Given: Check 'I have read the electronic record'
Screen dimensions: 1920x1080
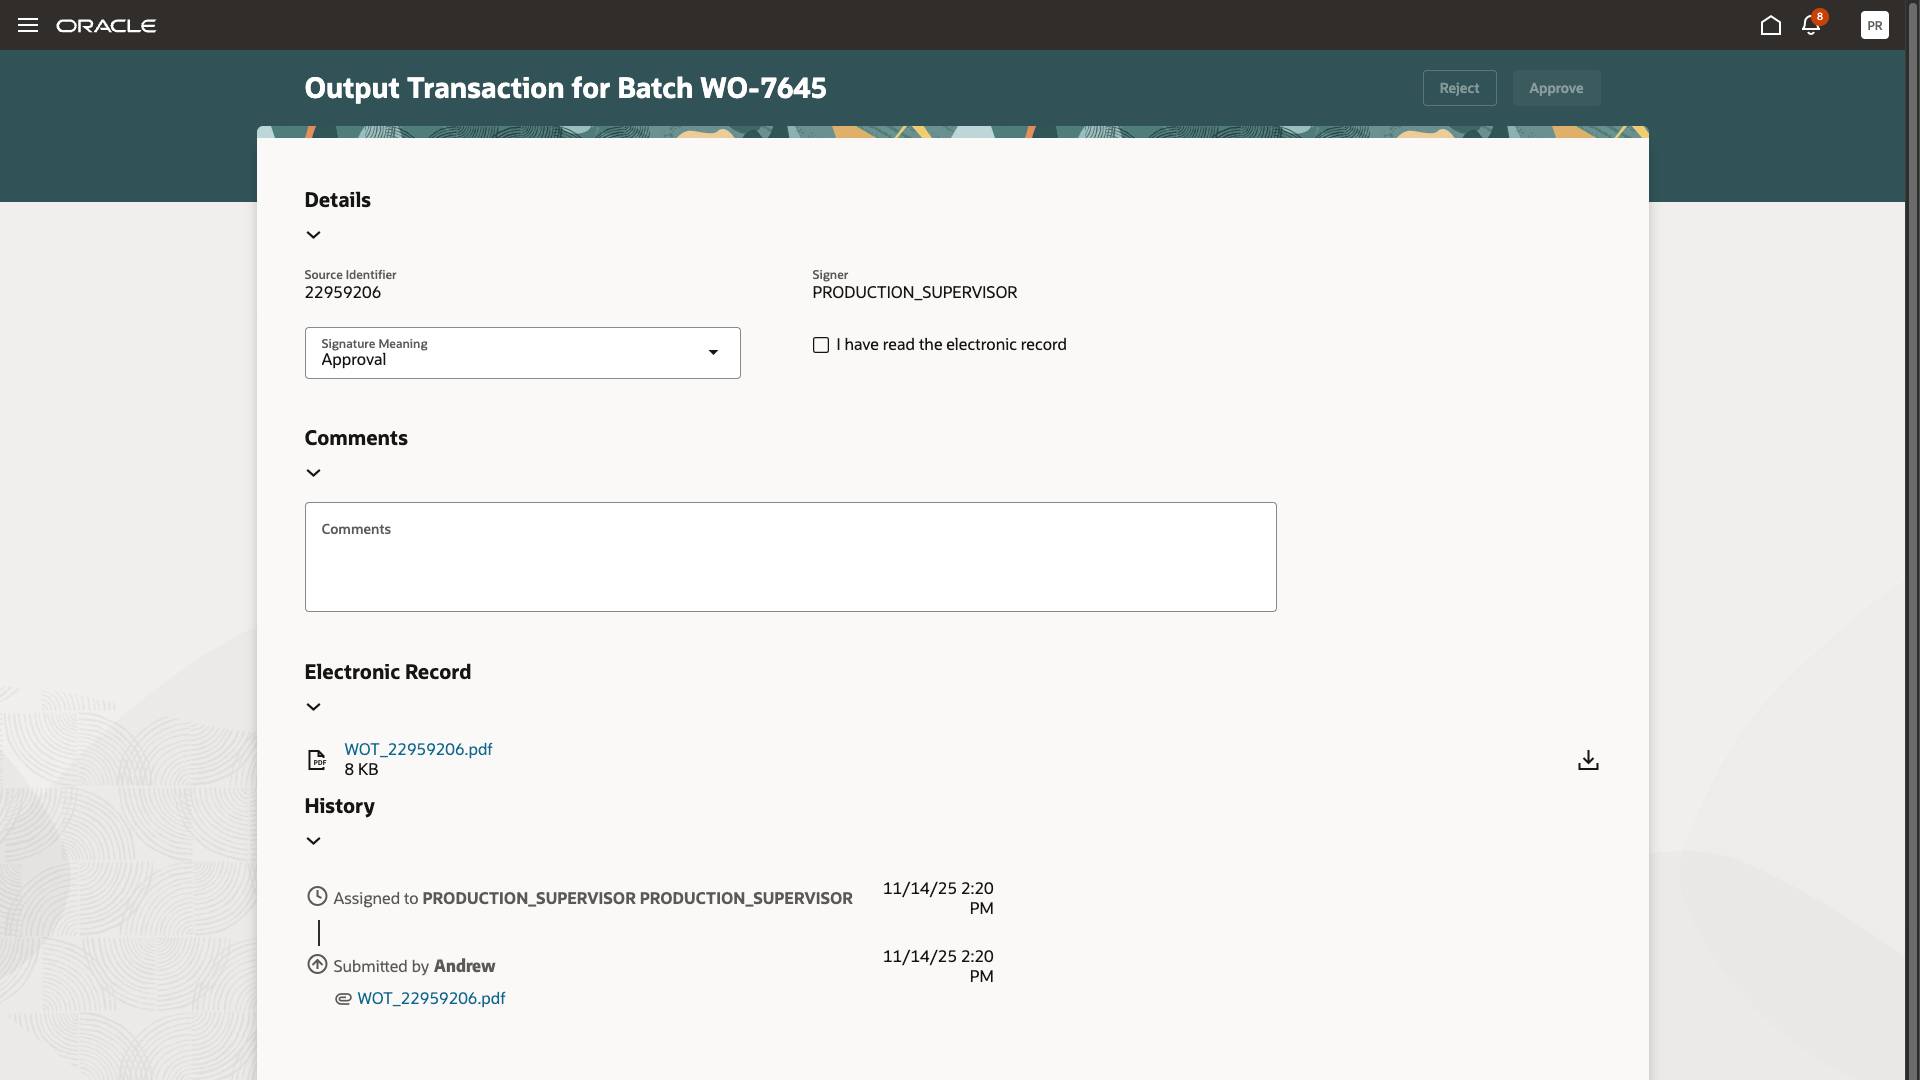Looking at the screenshot, I should pos(821,344).
